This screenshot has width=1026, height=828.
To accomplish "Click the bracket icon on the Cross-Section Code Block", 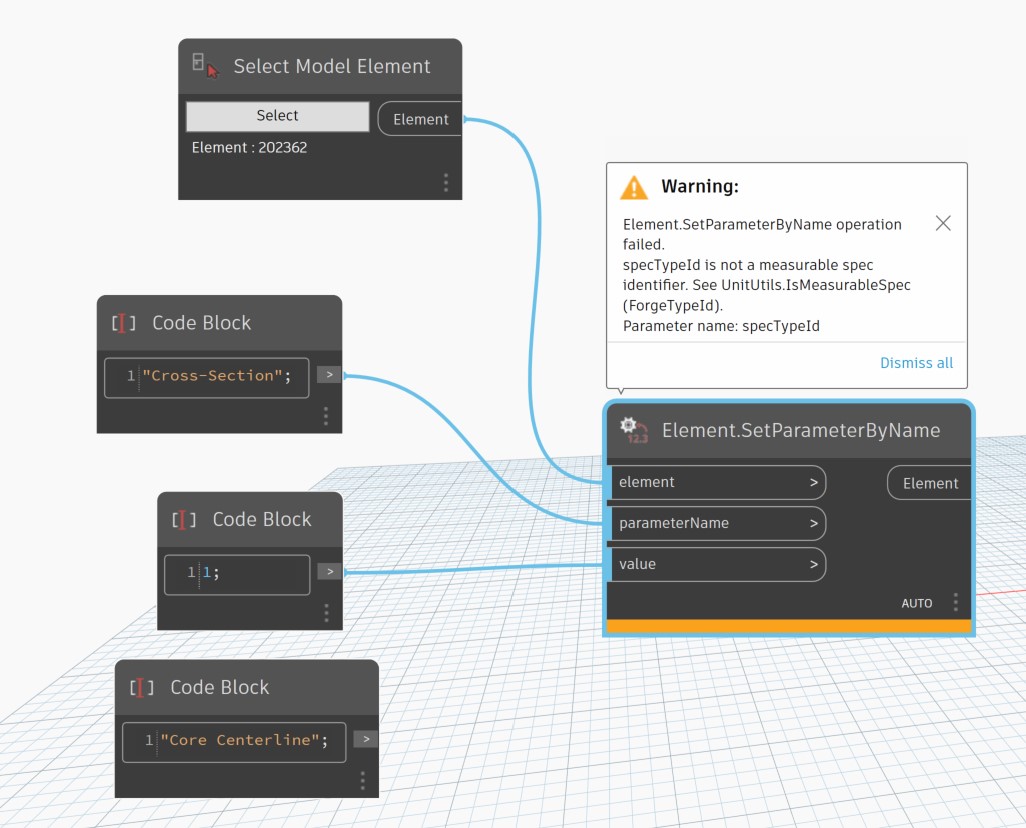I will click(123, 322).
